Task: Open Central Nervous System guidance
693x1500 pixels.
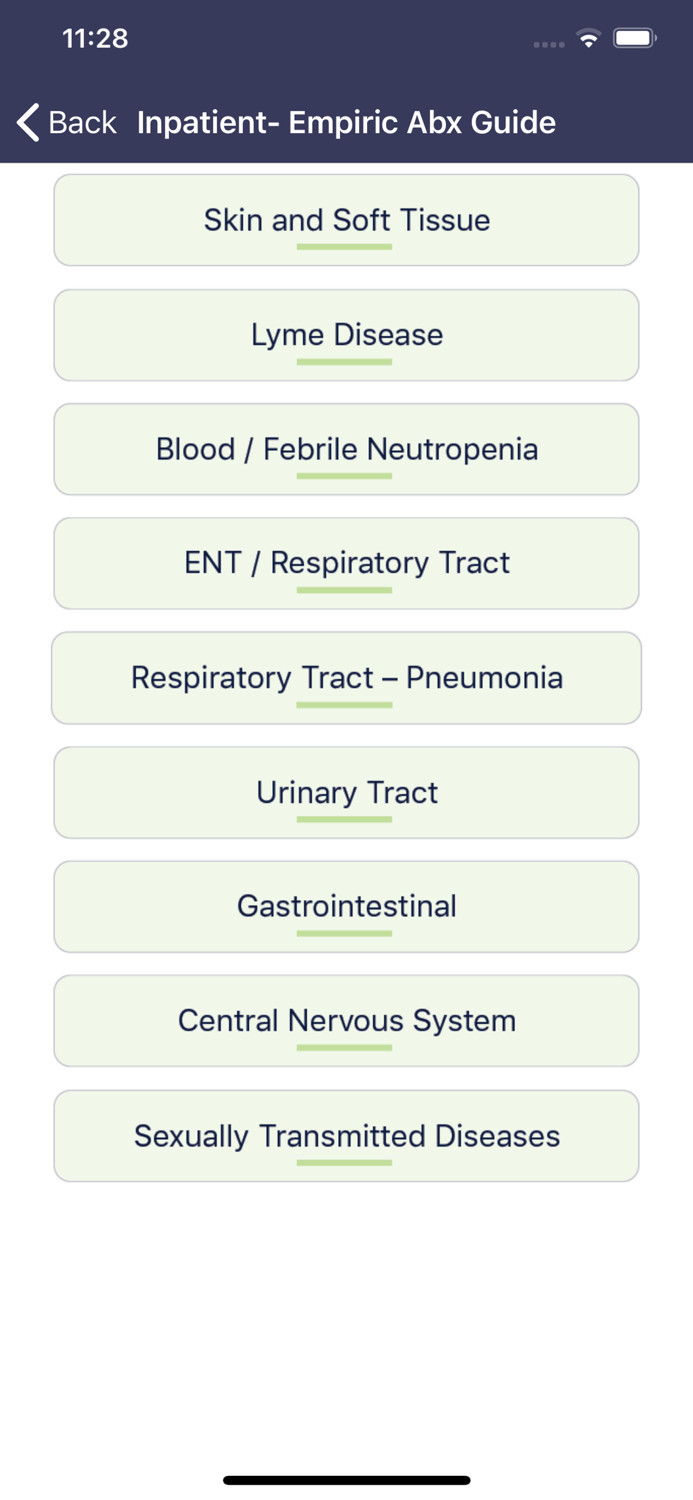Action: (346, 1020)
